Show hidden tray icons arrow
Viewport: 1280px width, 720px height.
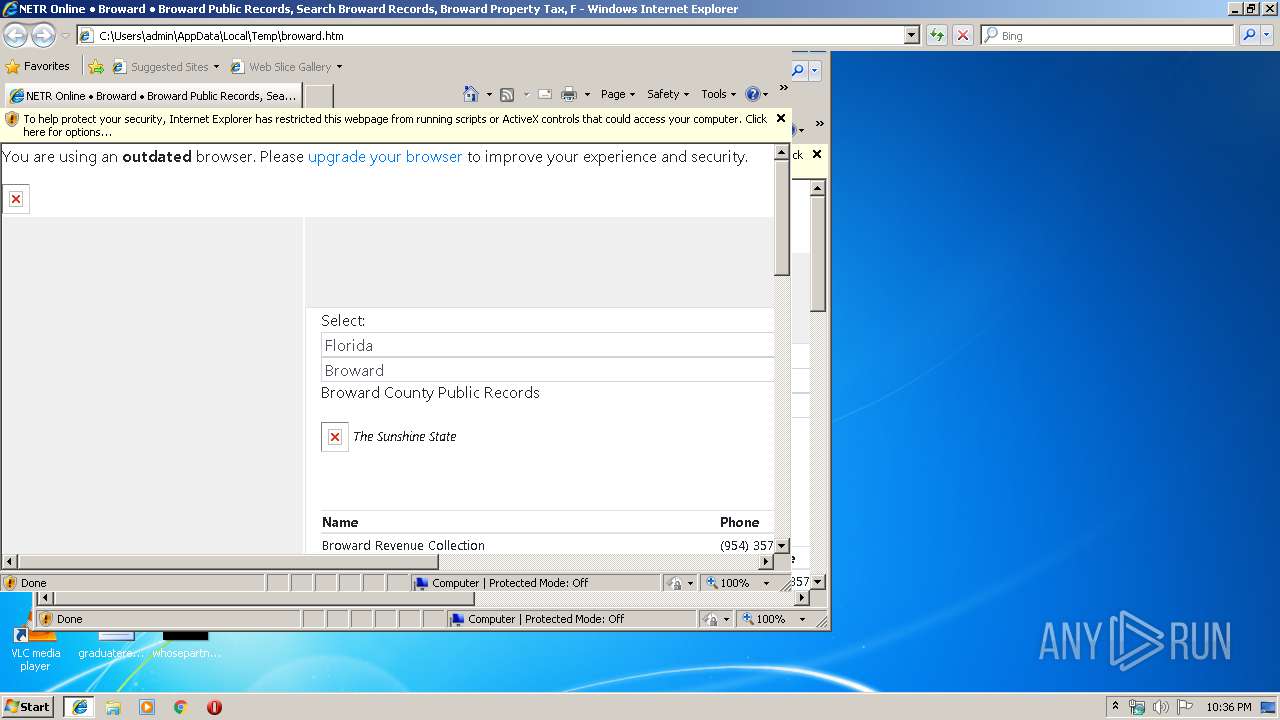point(1115,707)
